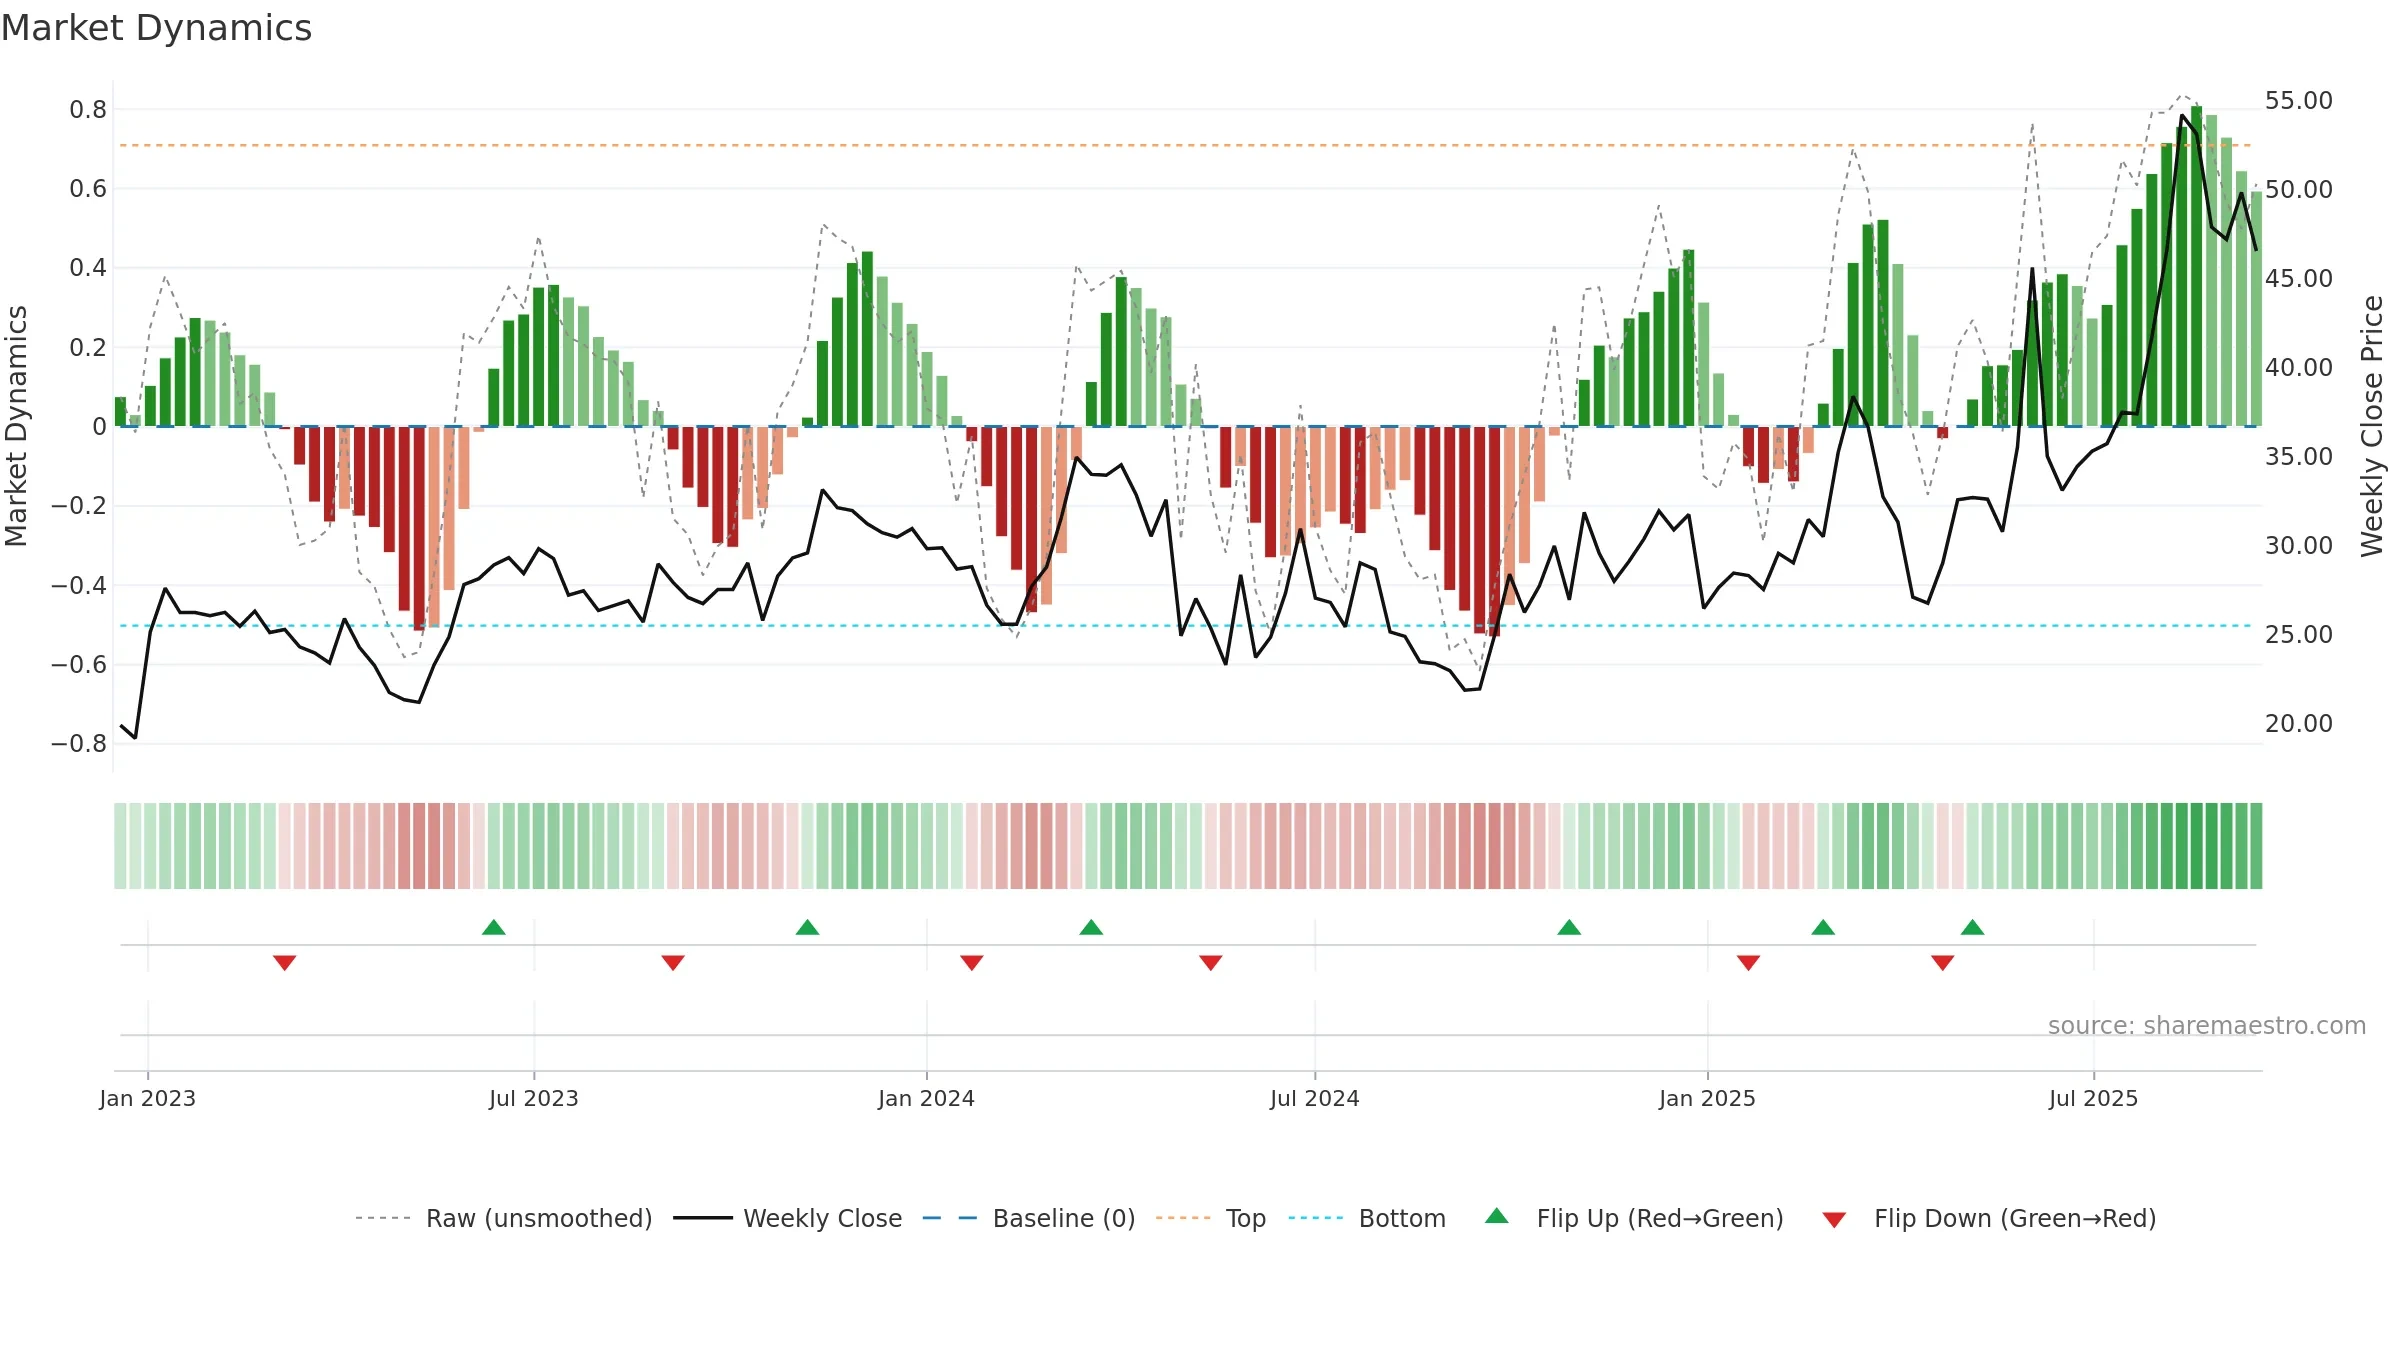Toggle the Bottom legend entry
Image resolution: width=2400 pixels, height=1350 pixels.
[1367, 1218]
